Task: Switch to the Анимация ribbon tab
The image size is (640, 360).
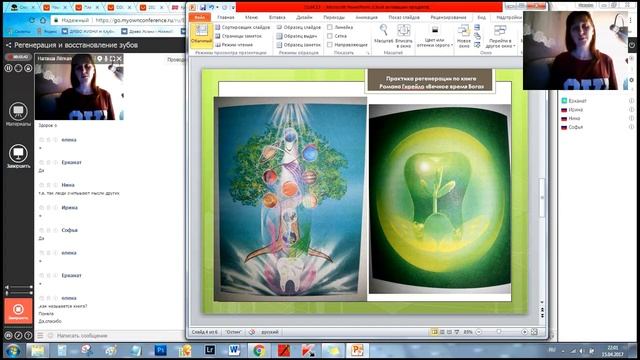Action: [x=366, y=18]
